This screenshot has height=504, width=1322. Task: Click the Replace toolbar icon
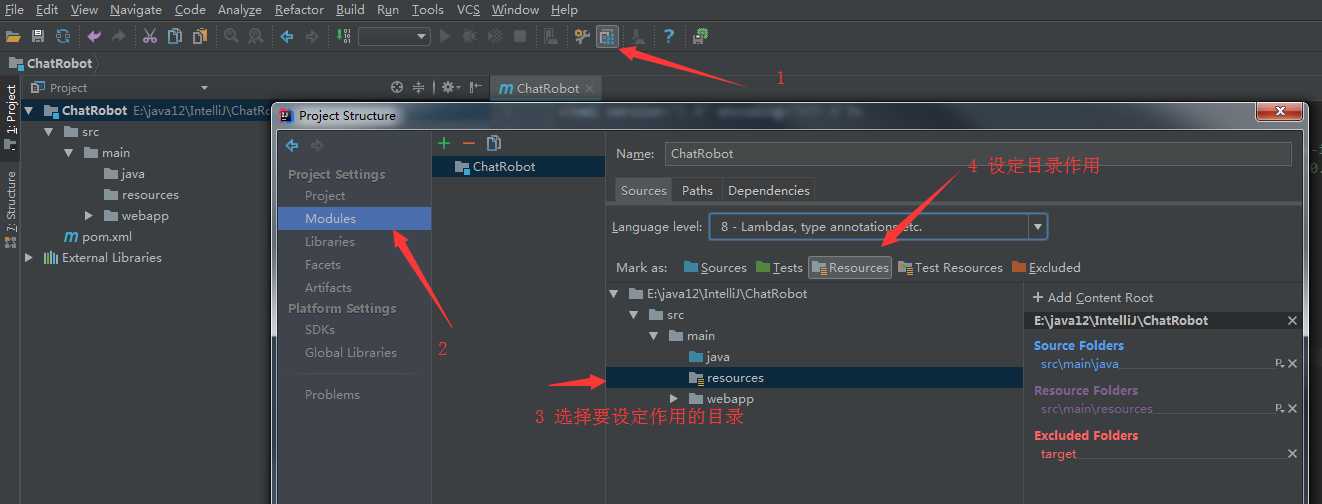point(256,36)
